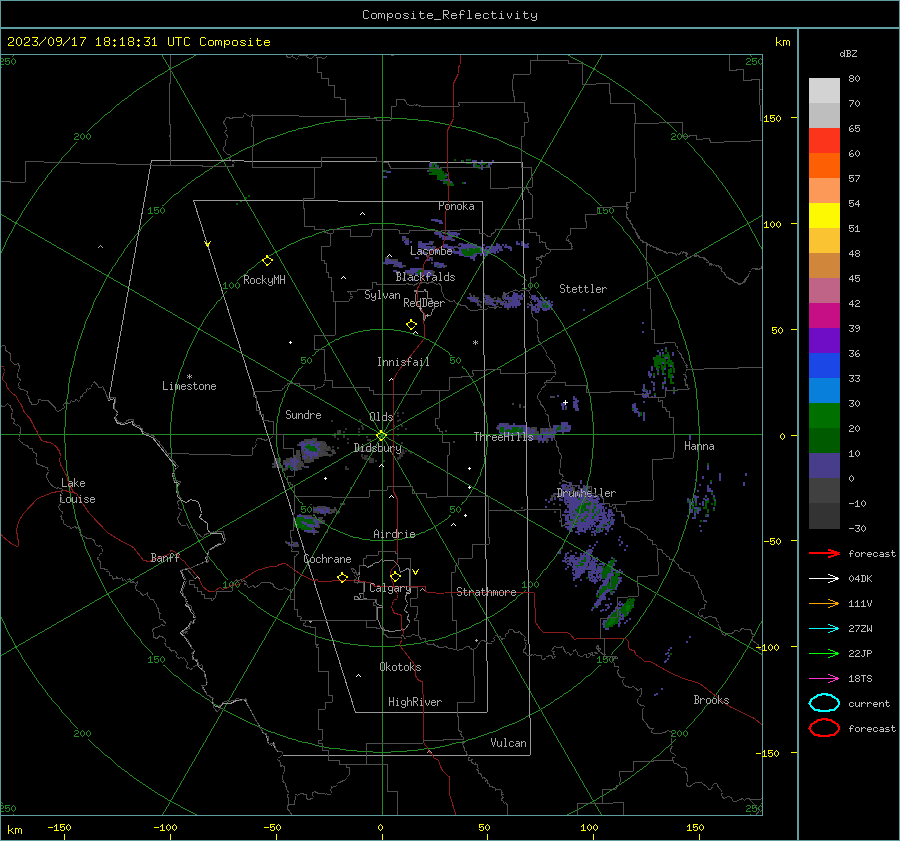Click the red forecast ellipse legend icon
900x841 pixels.
[824, 728]
